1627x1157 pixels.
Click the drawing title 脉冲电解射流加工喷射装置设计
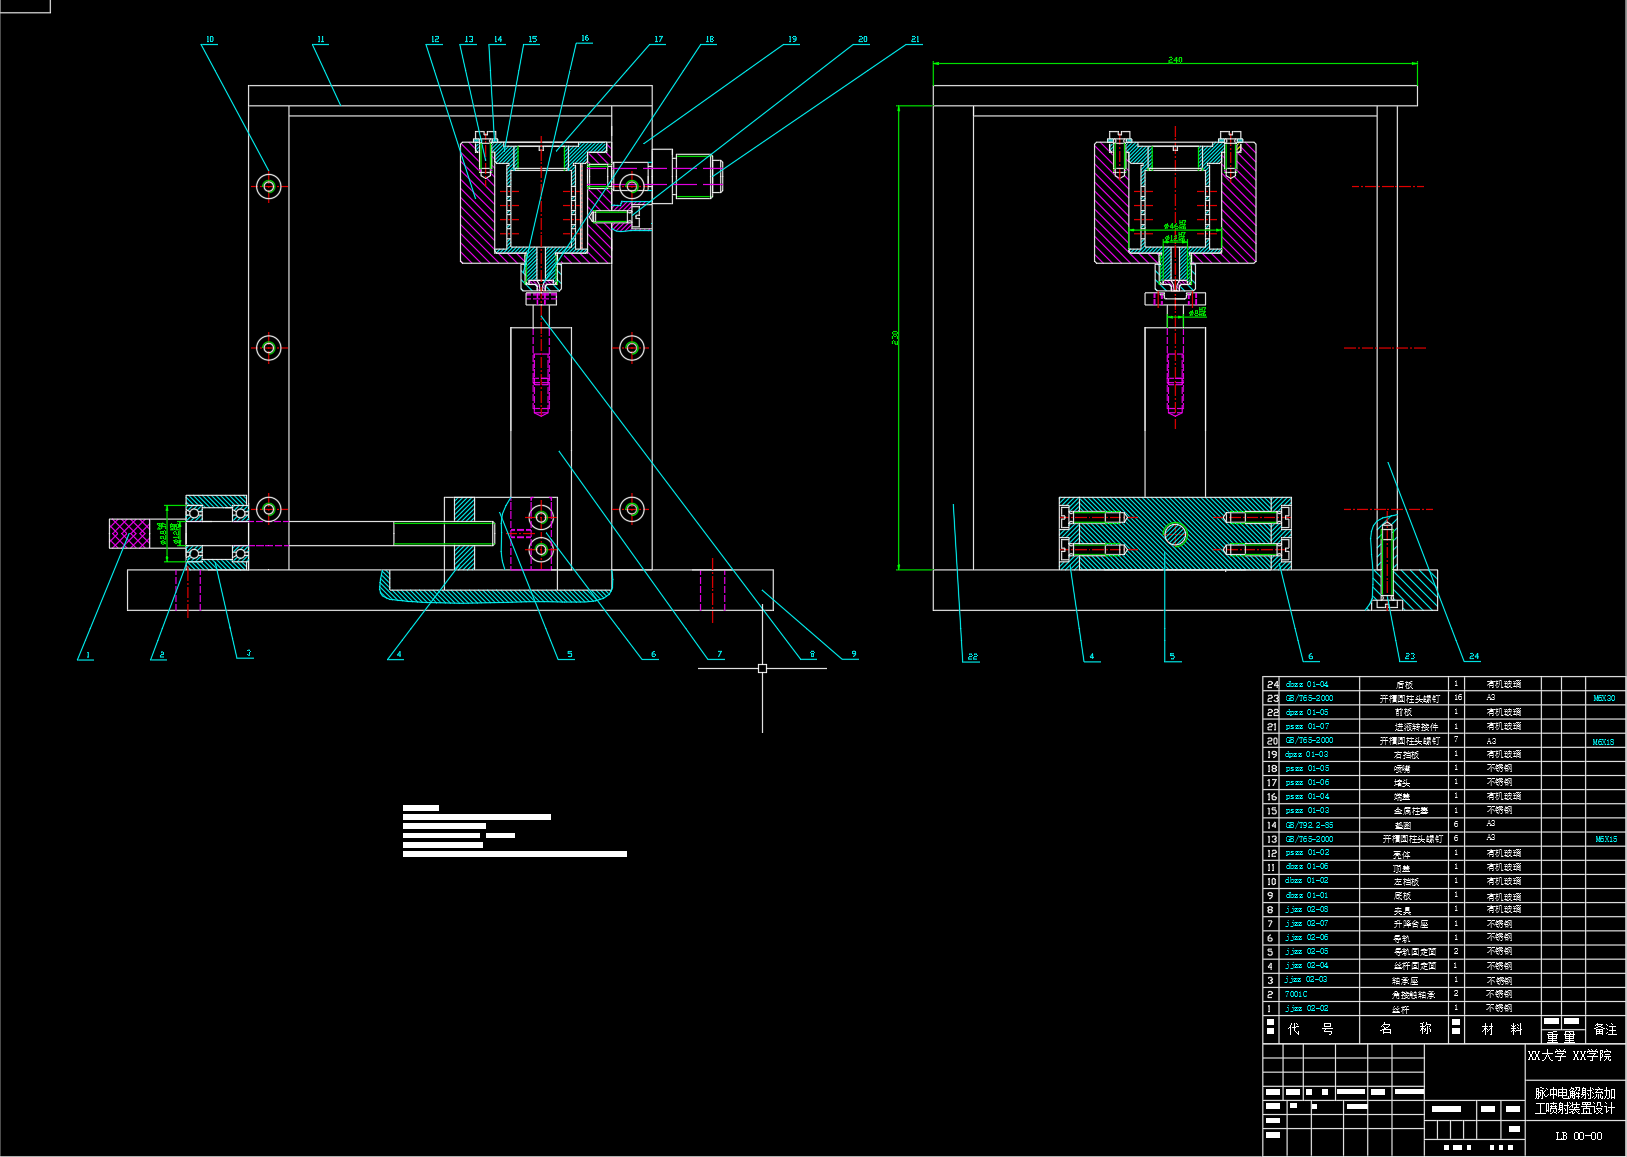pos(1575,1101)
